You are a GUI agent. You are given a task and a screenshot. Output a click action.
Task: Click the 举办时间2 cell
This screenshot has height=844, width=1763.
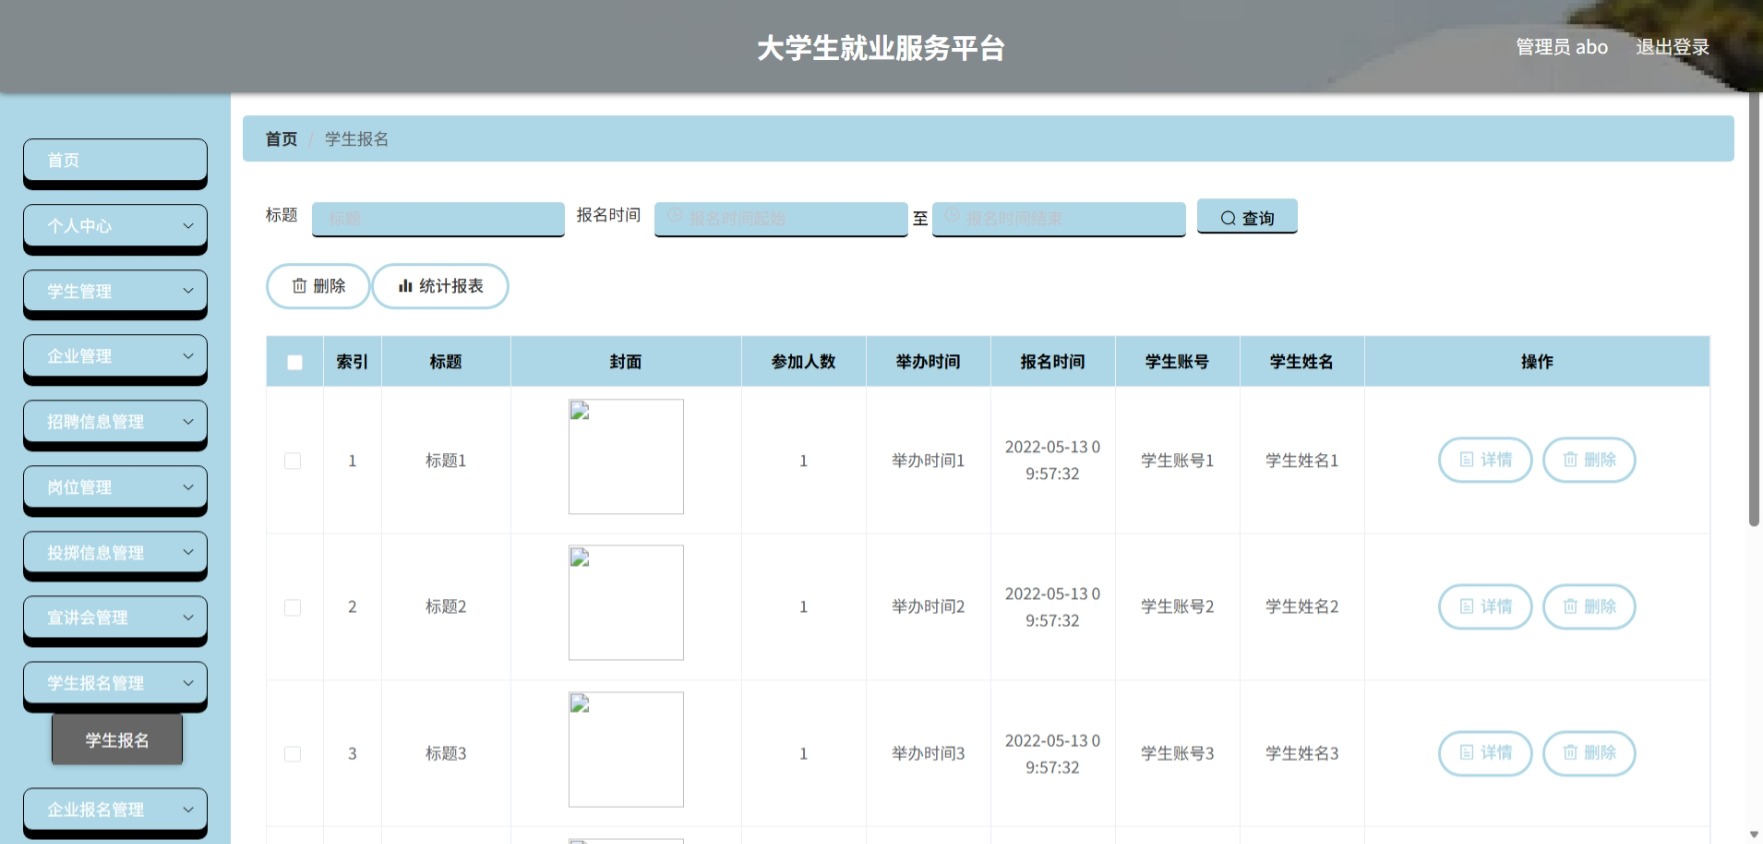tap(928, 607)
